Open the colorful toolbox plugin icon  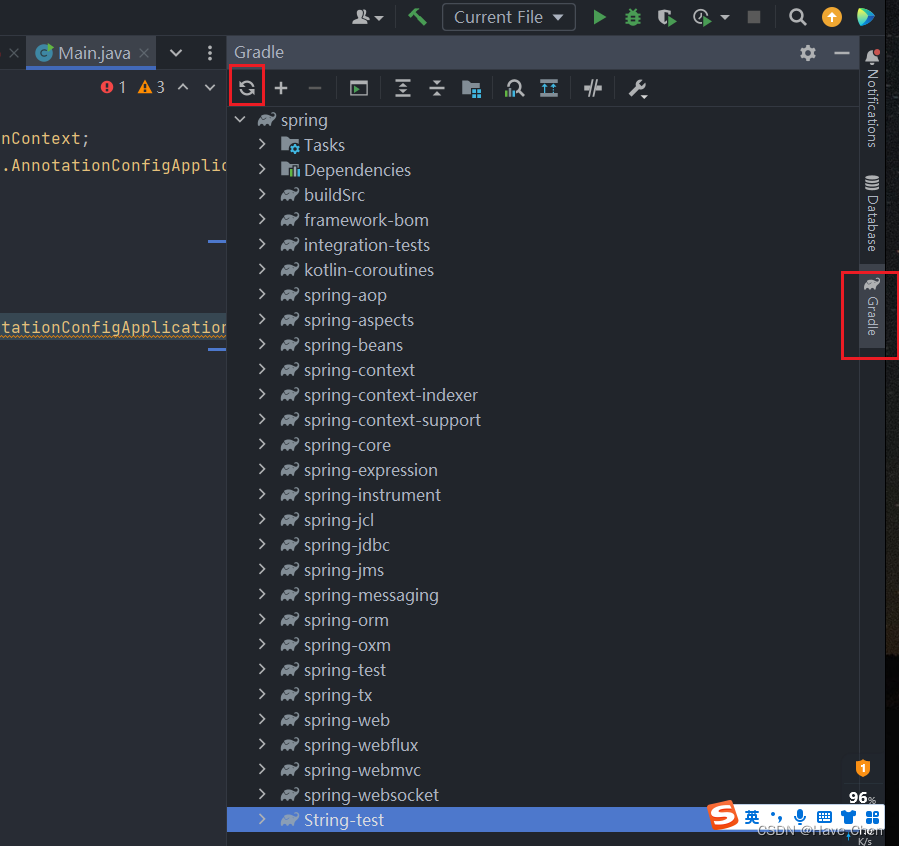point(865,17)
